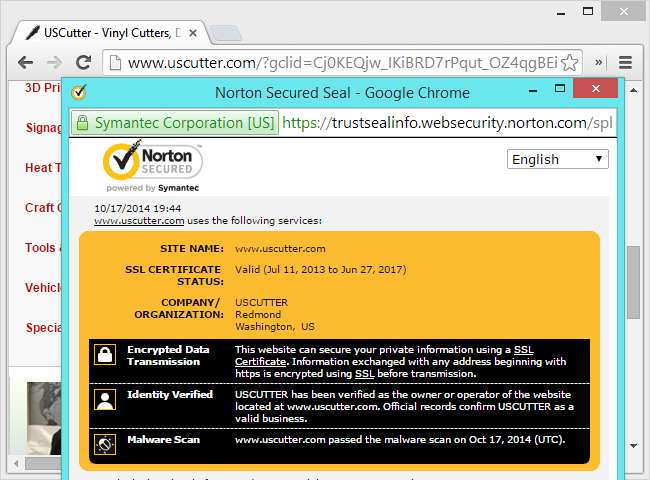Image resolution: width=650 pixels, height=480 pixels.
Task: Open the Chrome hamburger menu
Action: click(x=625, y=62)
